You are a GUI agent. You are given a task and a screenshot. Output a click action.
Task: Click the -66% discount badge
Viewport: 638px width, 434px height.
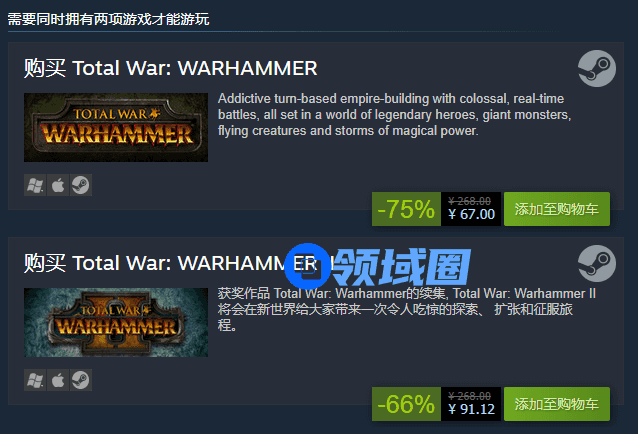406,404
